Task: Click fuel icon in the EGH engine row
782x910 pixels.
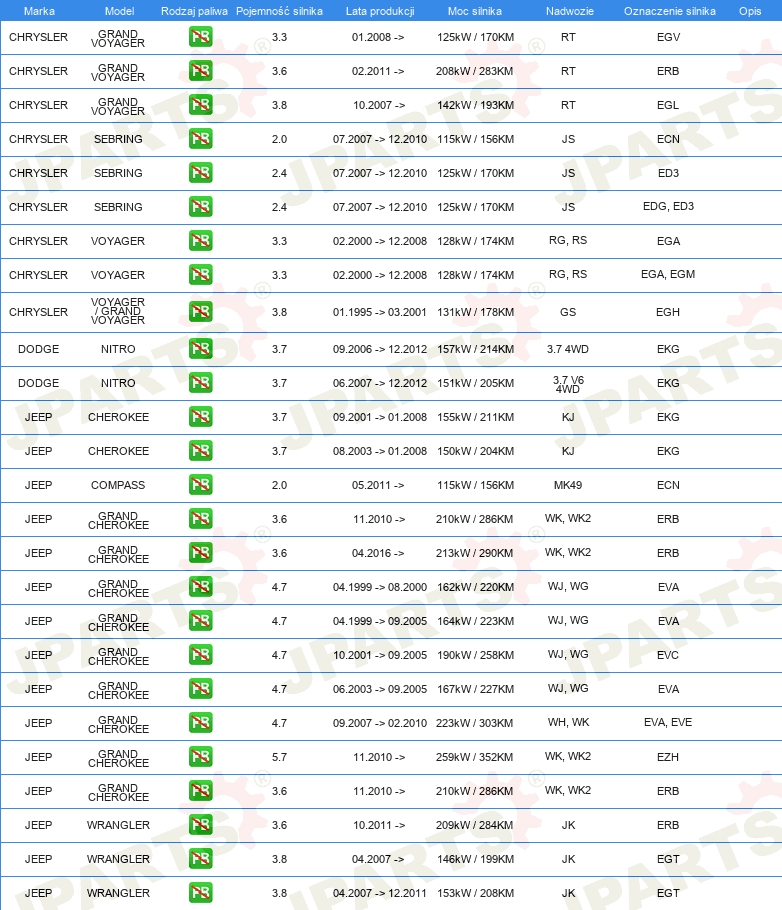Action: (x=200, y=312)
